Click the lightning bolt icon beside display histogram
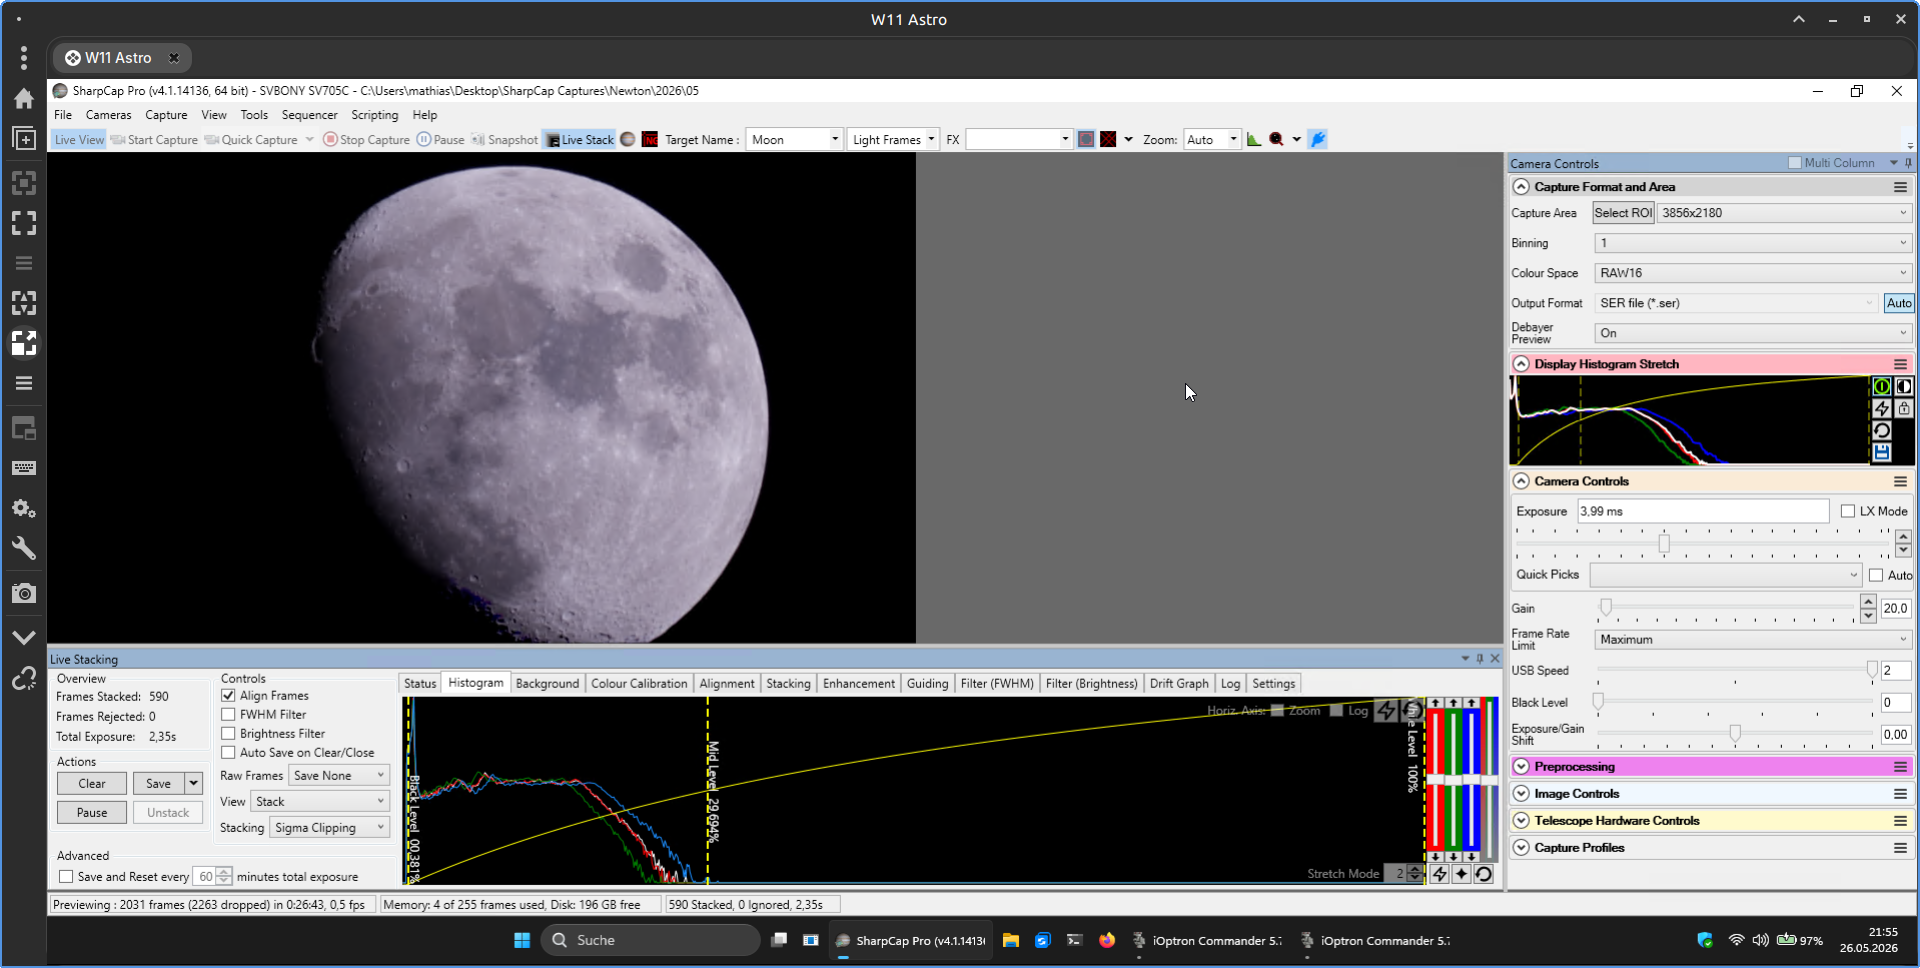The height and width of the screenshot is (968, 1920). 1882,409
